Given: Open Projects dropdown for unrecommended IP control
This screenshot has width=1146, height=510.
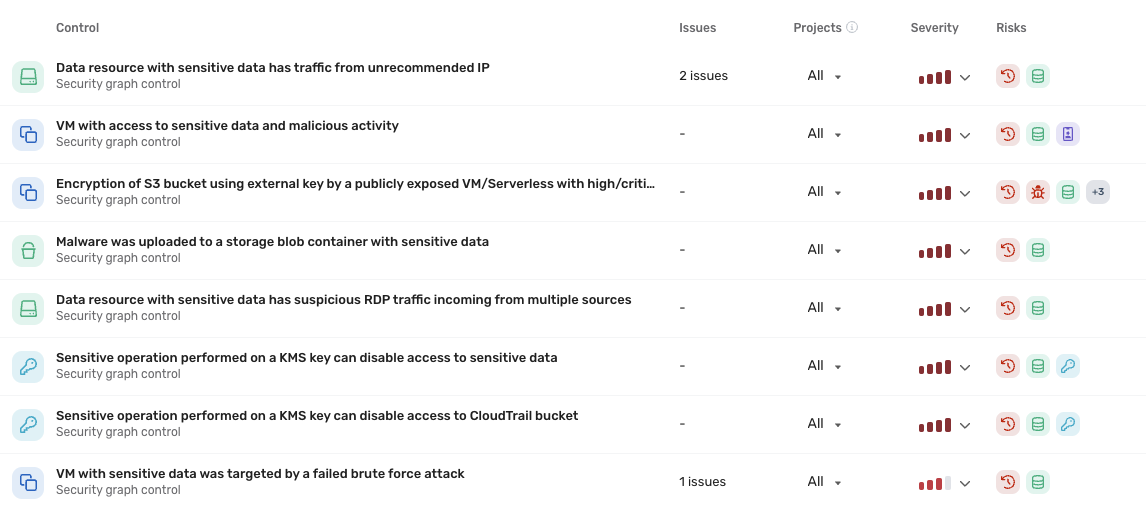Looking at the screenshot, I should (x=824, y=76).
